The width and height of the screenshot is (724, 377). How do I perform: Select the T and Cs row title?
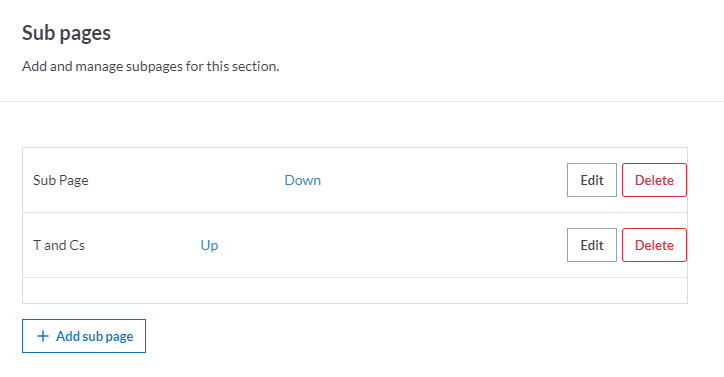[x=59, y=245]
